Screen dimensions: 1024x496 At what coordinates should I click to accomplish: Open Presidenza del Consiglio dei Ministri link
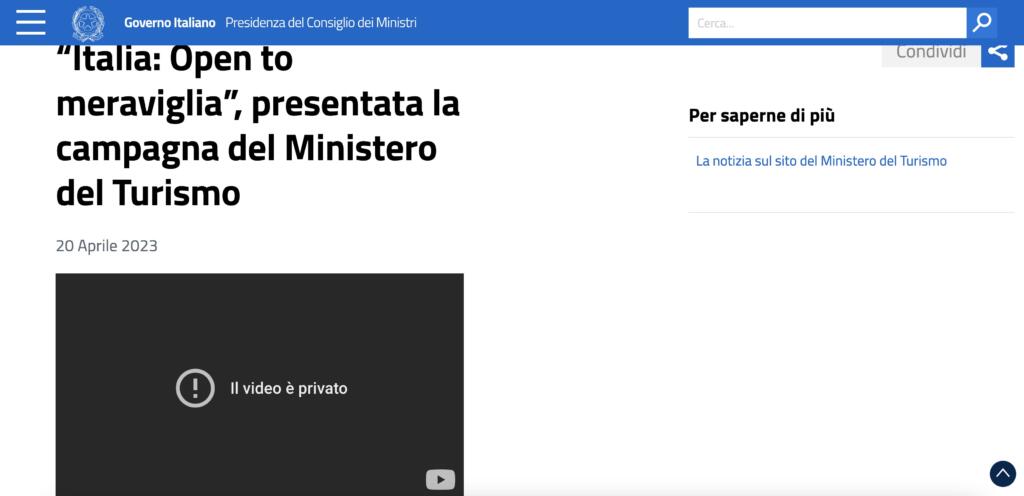click(321, 22)
